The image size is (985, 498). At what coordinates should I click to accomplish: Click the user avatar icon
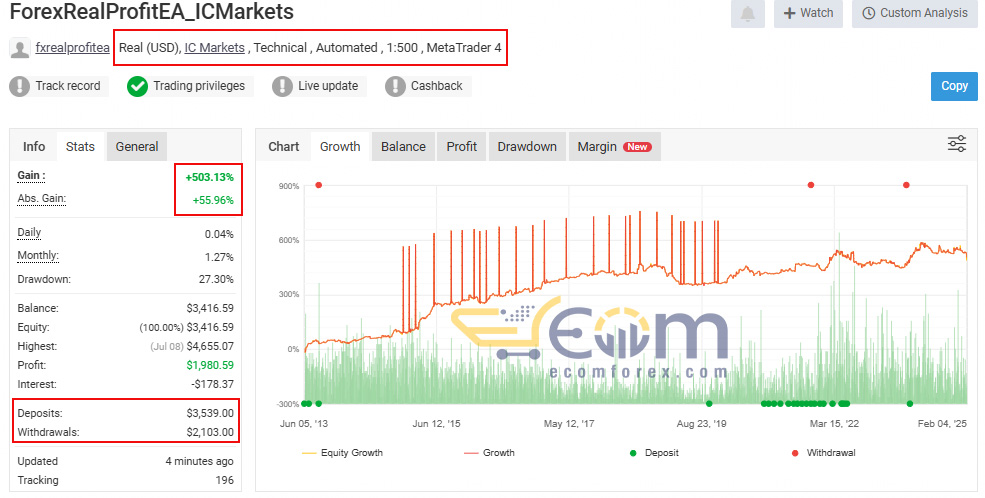click(20, 48)
